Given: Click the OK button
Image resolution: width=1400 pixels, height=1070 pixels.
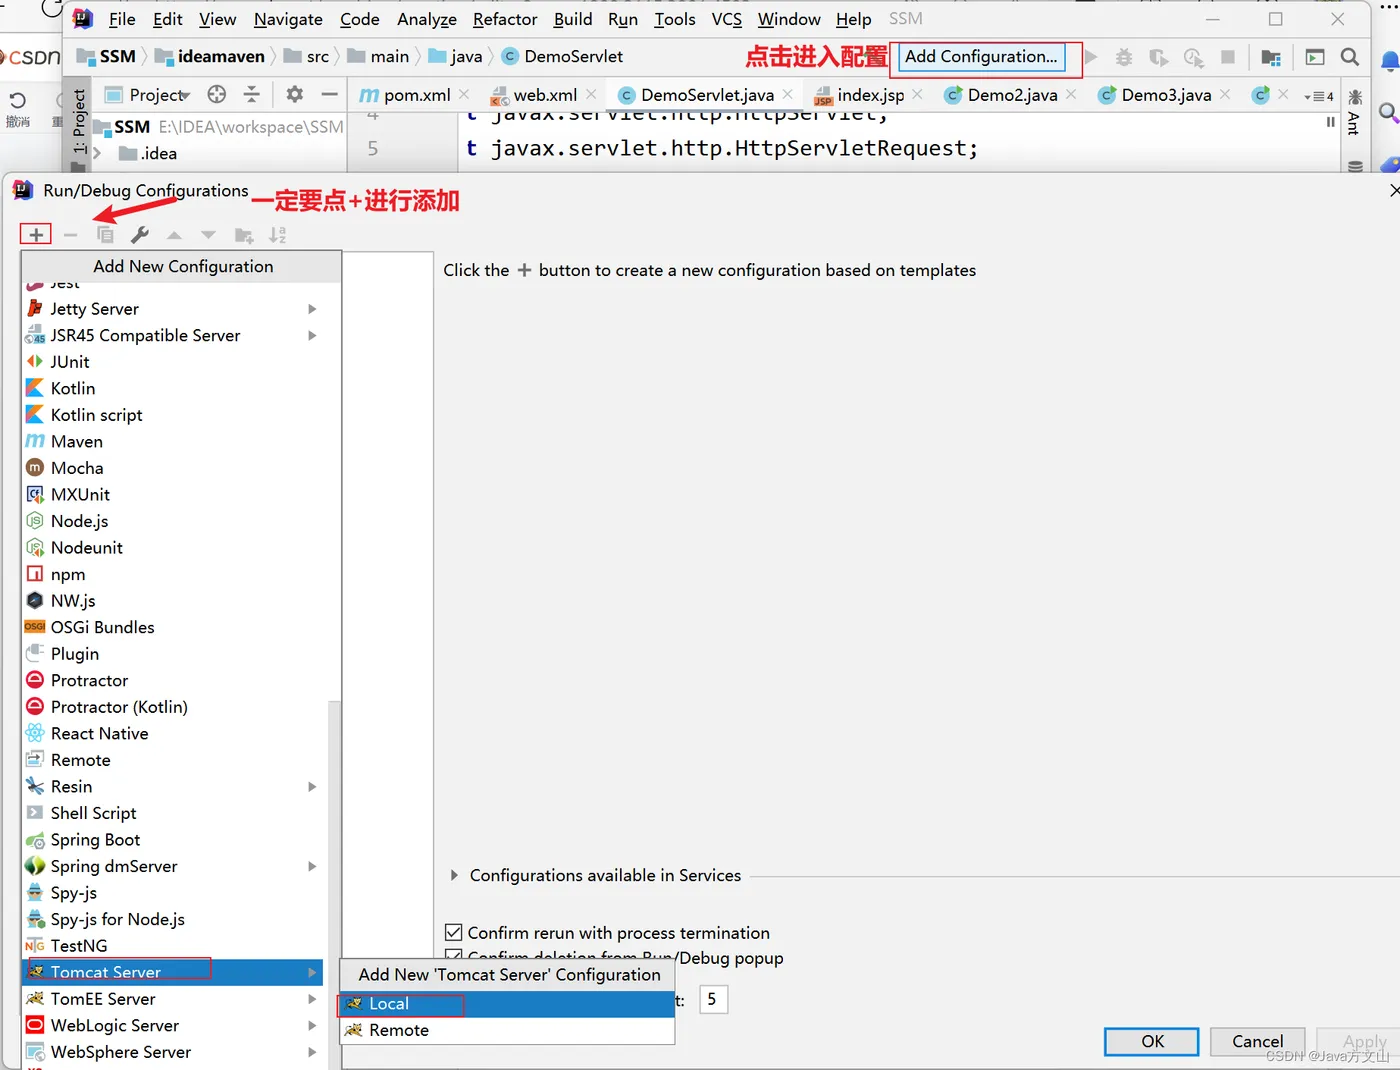Looking at the screenshot, I should pyautogui.click(x=1152, y=1041).
